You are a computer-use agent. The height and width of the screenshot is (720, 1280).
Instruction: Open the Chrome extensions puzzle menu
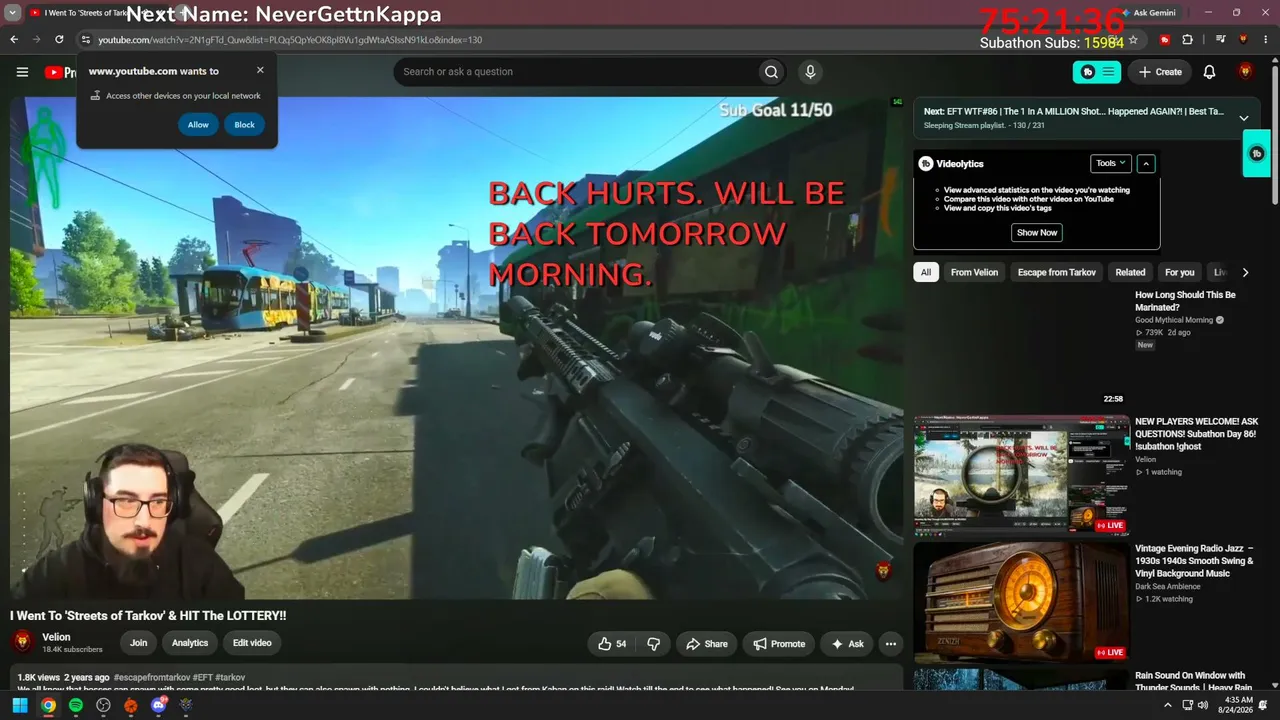[x=1187, y=40]
